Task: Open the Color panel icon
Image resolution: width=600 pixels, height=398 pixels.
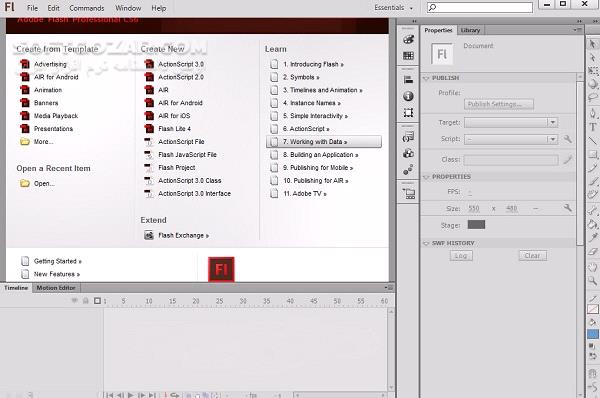Action: pyautogui.click(x=408, y=39)
